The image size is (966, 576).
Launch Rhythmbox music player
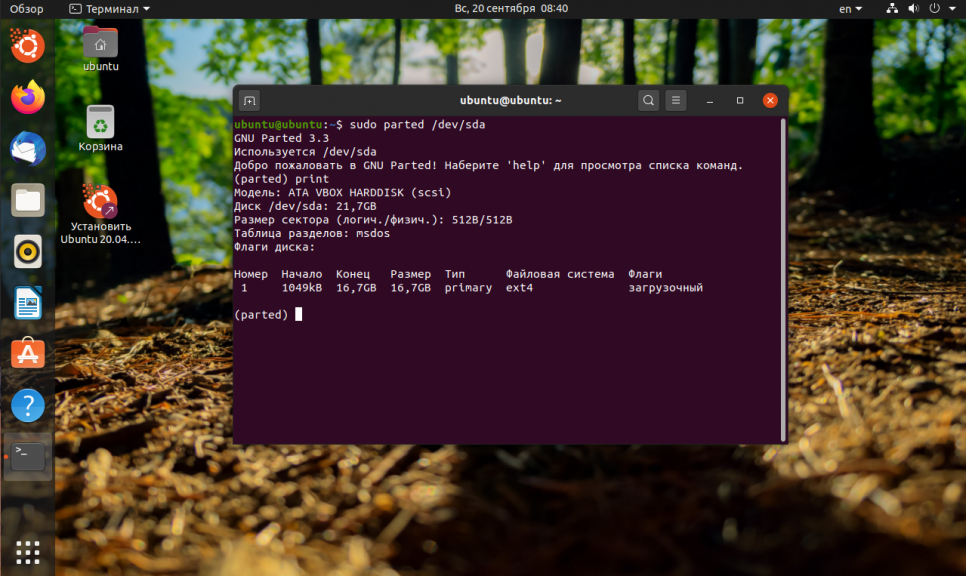28,251
